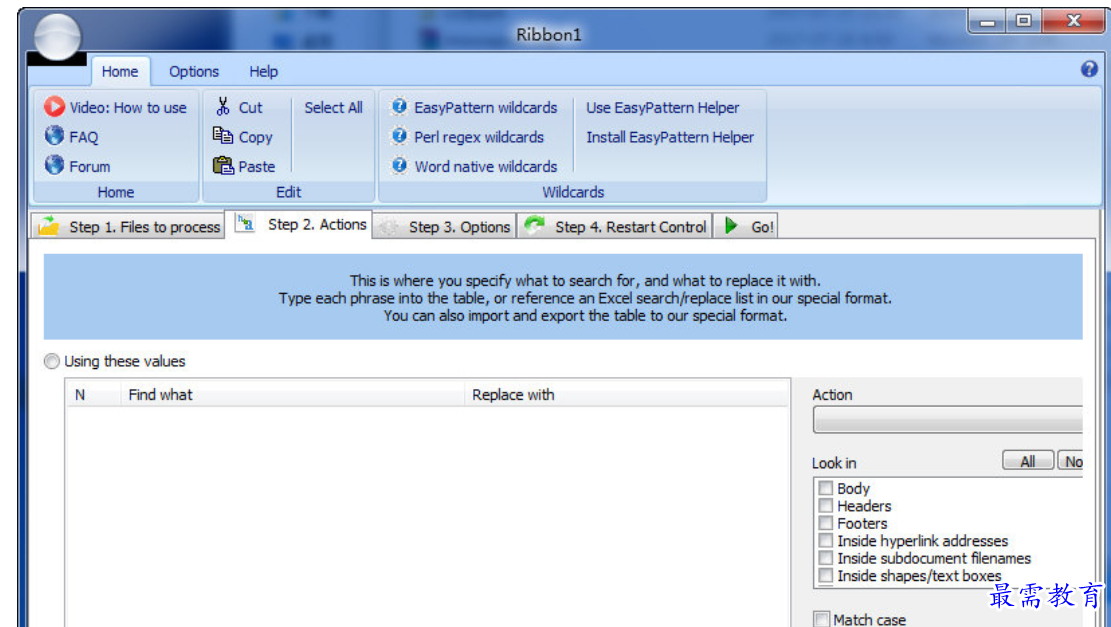Open Step 4. Restart Control tab

point(615,227)
